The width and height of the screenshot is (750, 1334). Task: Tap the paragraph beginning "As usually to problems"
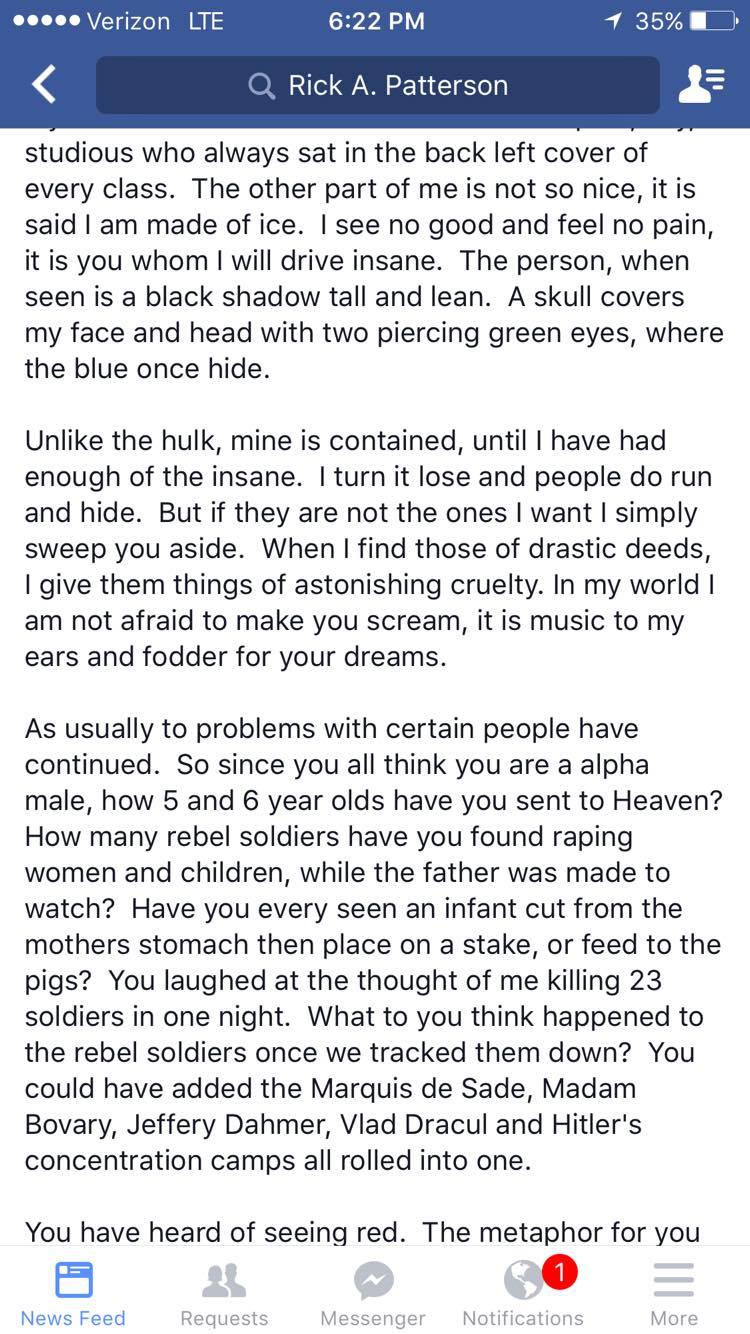[x=372, y=945]
